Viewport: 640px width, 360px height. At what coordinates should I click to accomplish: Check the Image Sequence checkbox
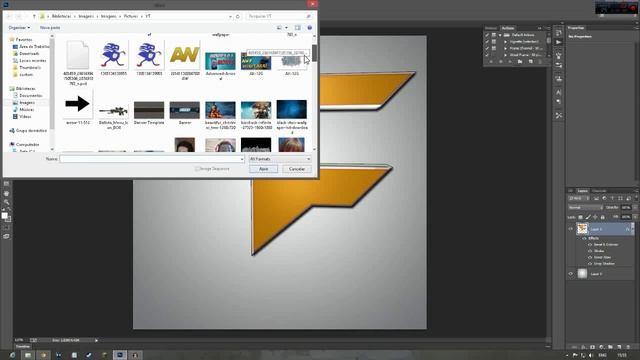197,169
